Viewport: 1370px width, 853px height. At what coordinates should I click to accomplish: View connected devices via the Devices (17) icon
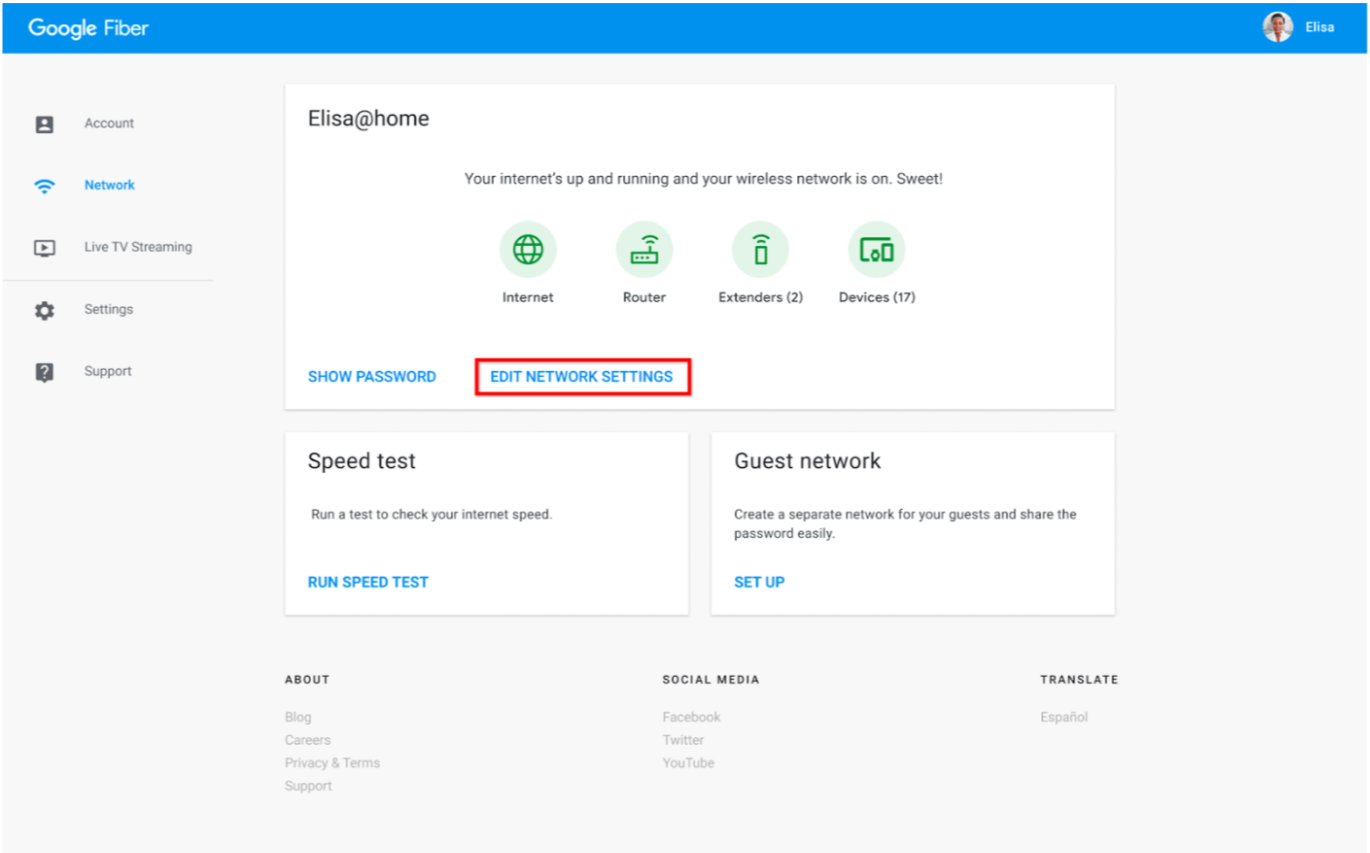(x=875, y=249)
